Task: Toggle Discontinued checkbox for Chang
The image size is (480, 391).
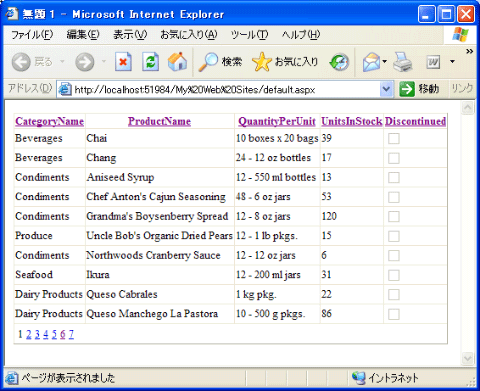Action: (x=394, y=158)
